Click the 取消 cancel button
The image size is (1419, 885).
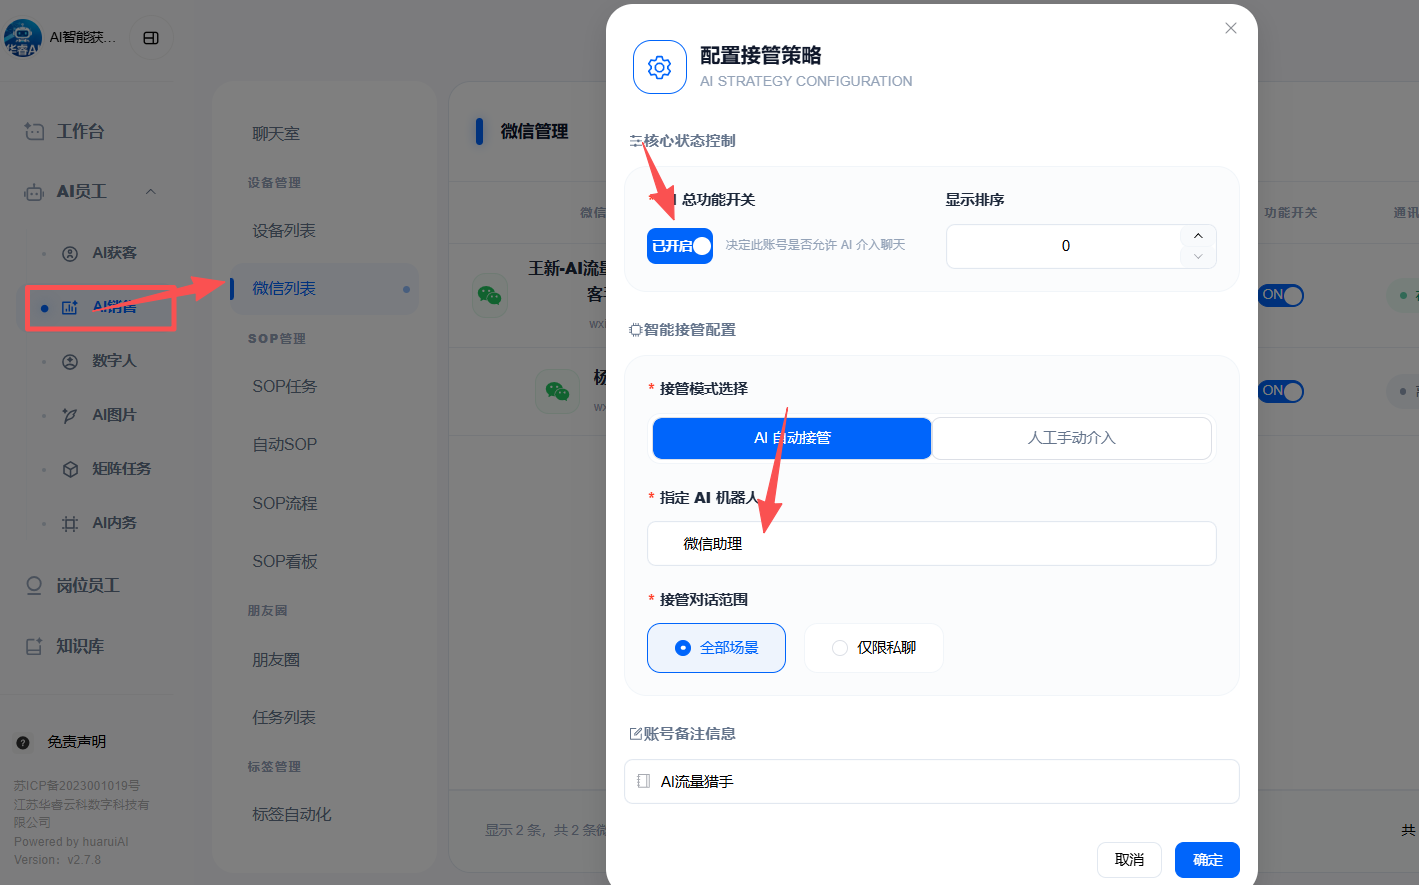click(x=1129, y=860)
